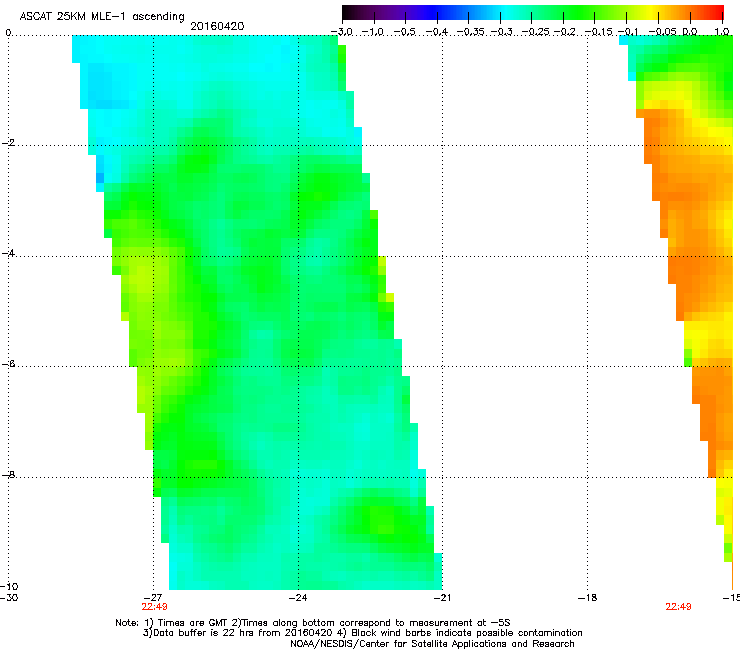Click the title "ASCAT 25KM MLE-1 ascending"
The height and width of the screenshot is (650, 740).
[x=102, y=17]
